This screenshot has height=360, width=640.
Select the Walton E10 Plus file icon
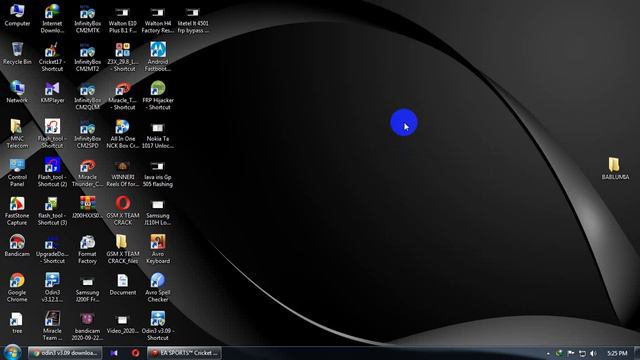click(x=122, y=19)
